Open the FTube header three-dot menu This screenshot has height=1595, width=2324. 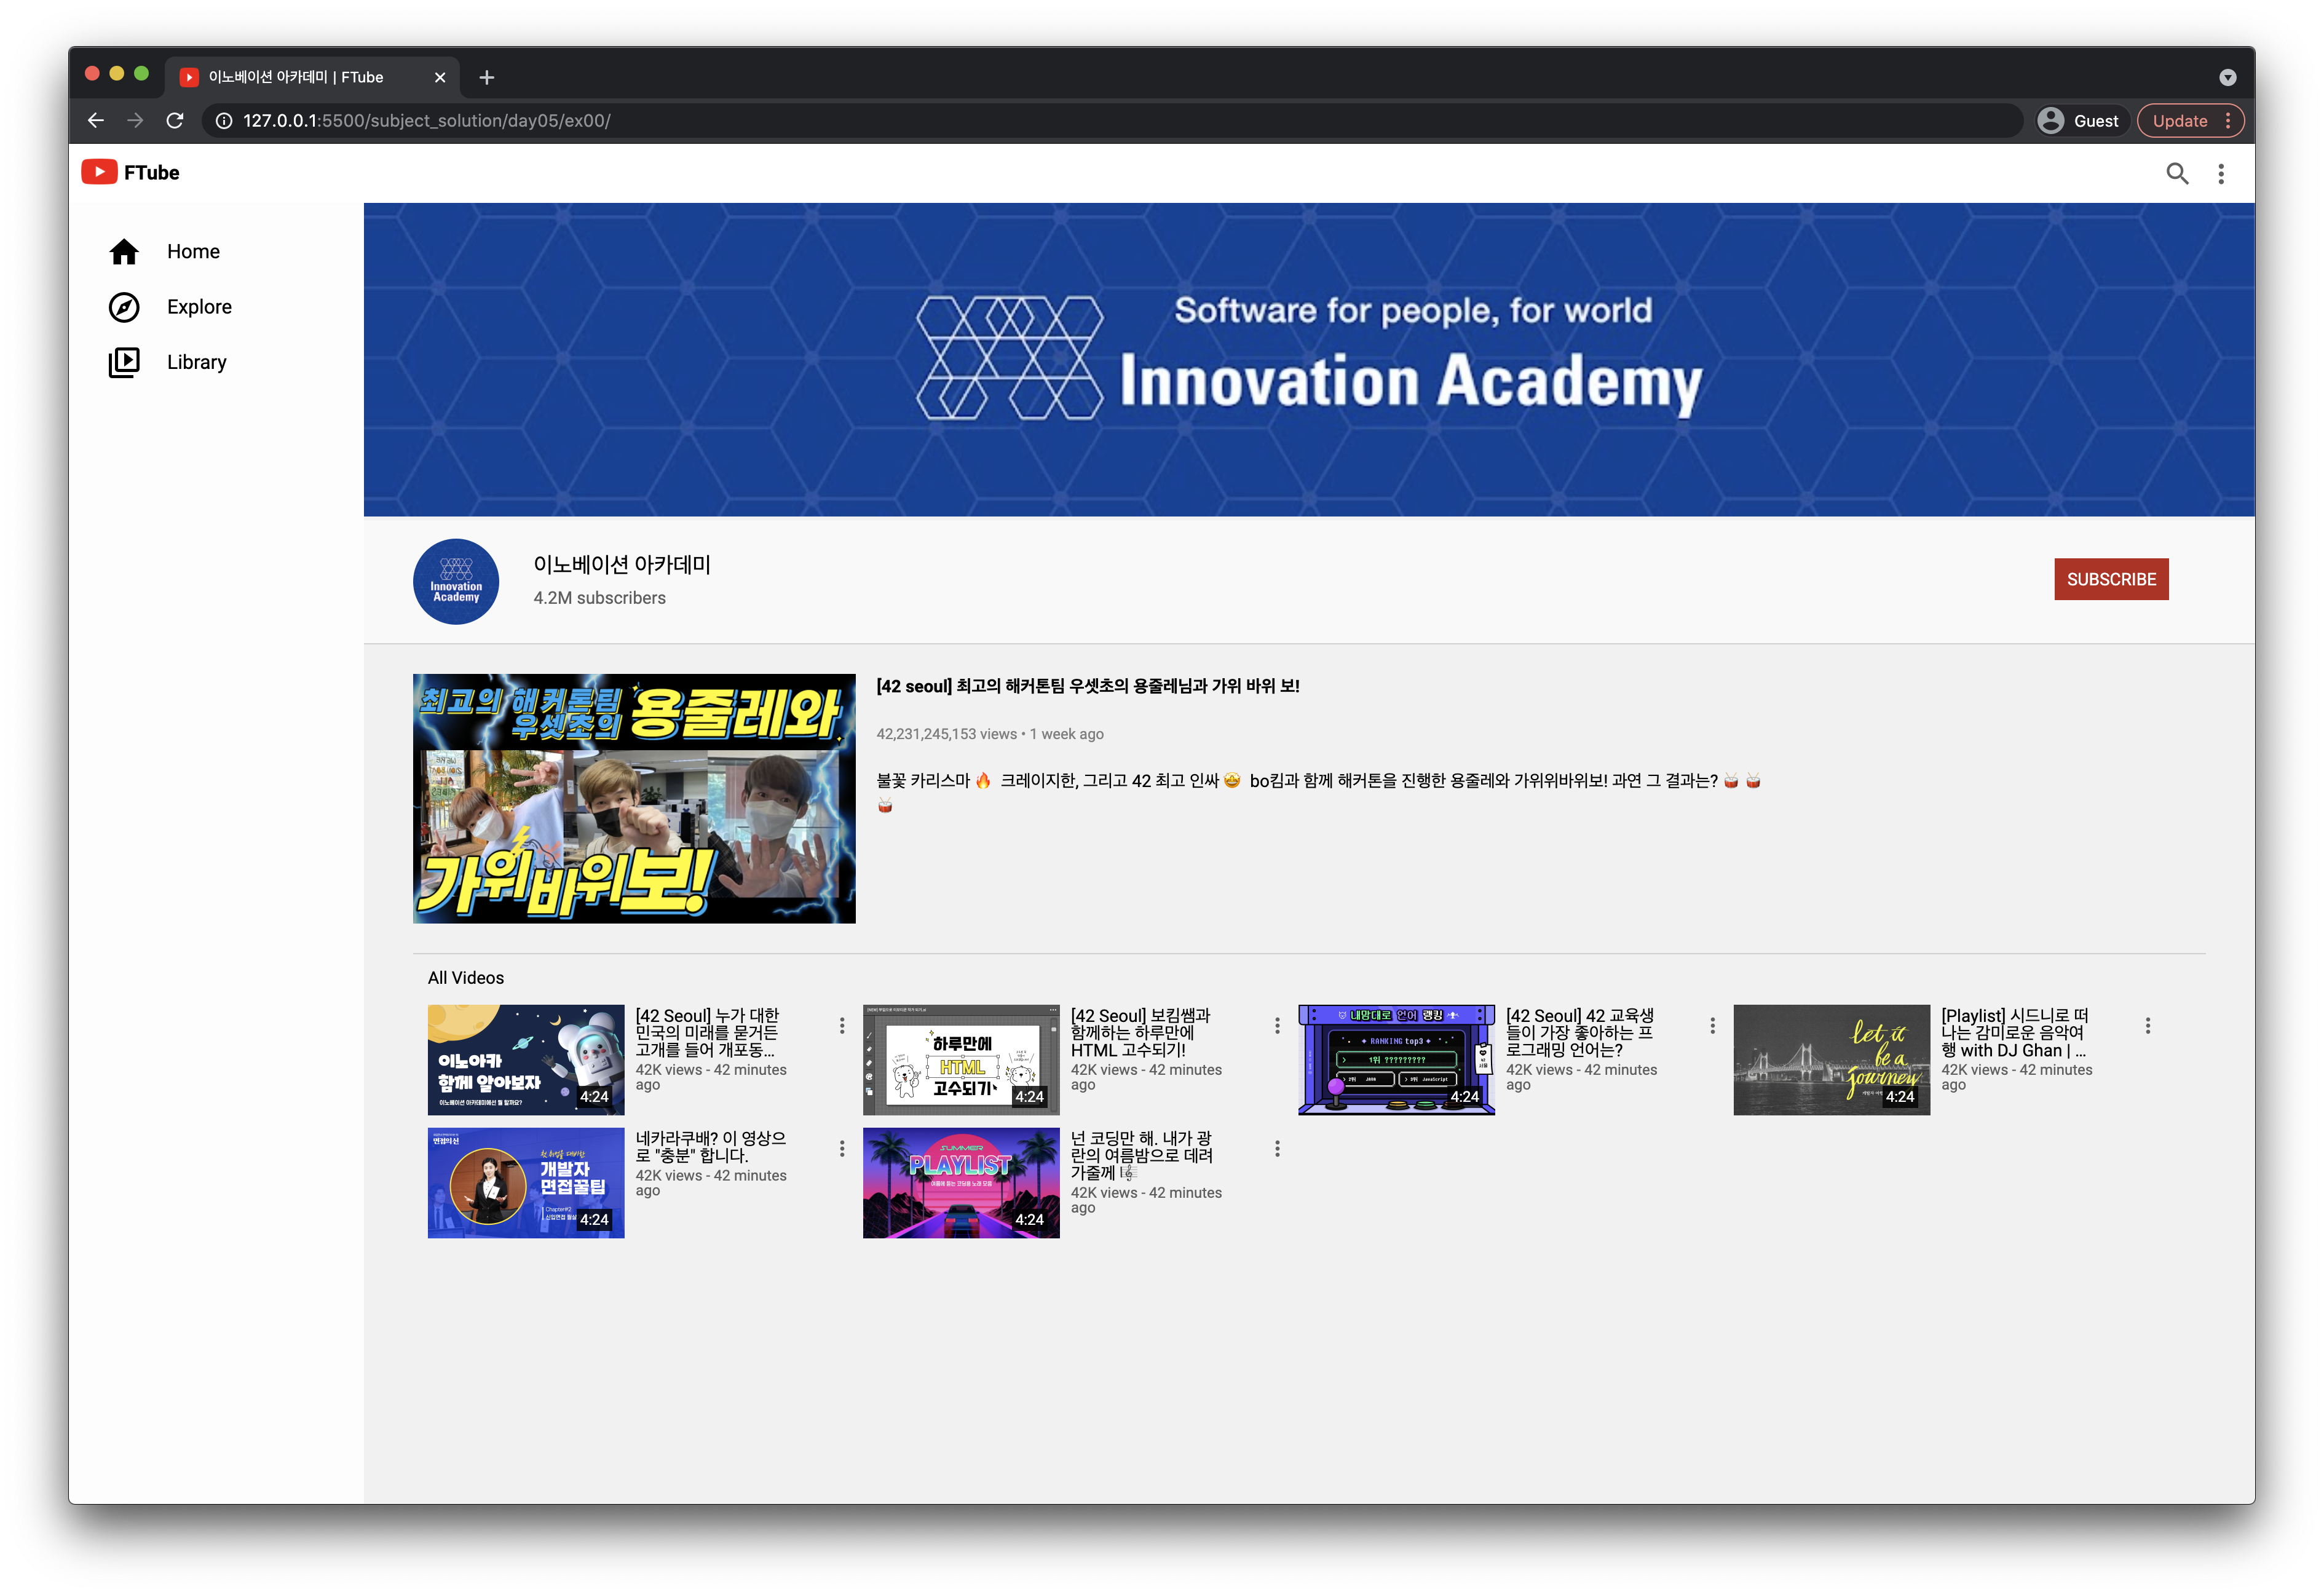[2220, 173]
